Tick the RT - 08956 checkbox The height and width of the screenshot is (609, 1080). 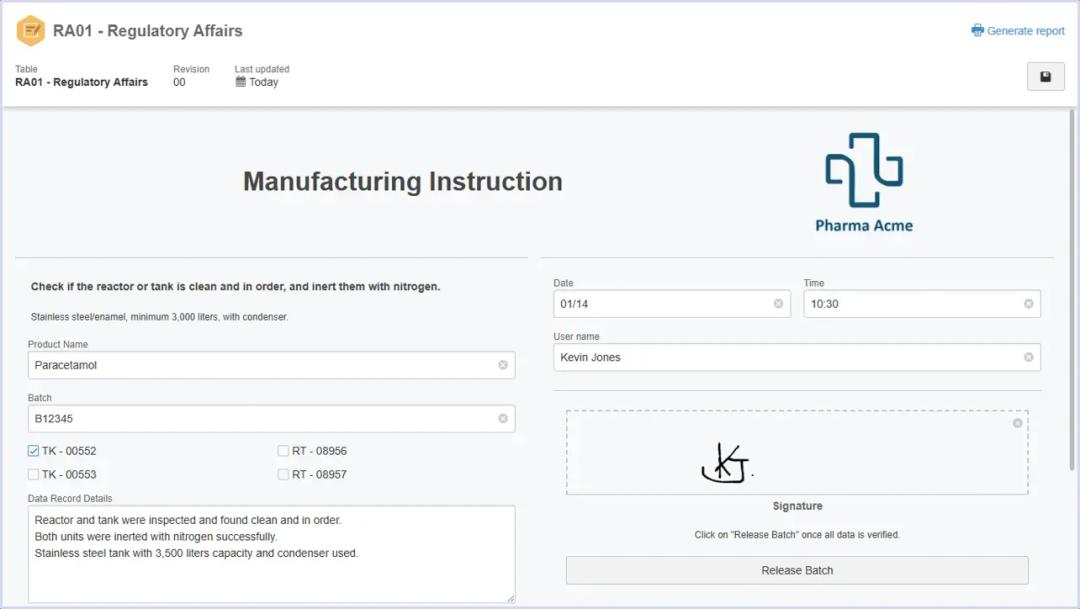284,451
